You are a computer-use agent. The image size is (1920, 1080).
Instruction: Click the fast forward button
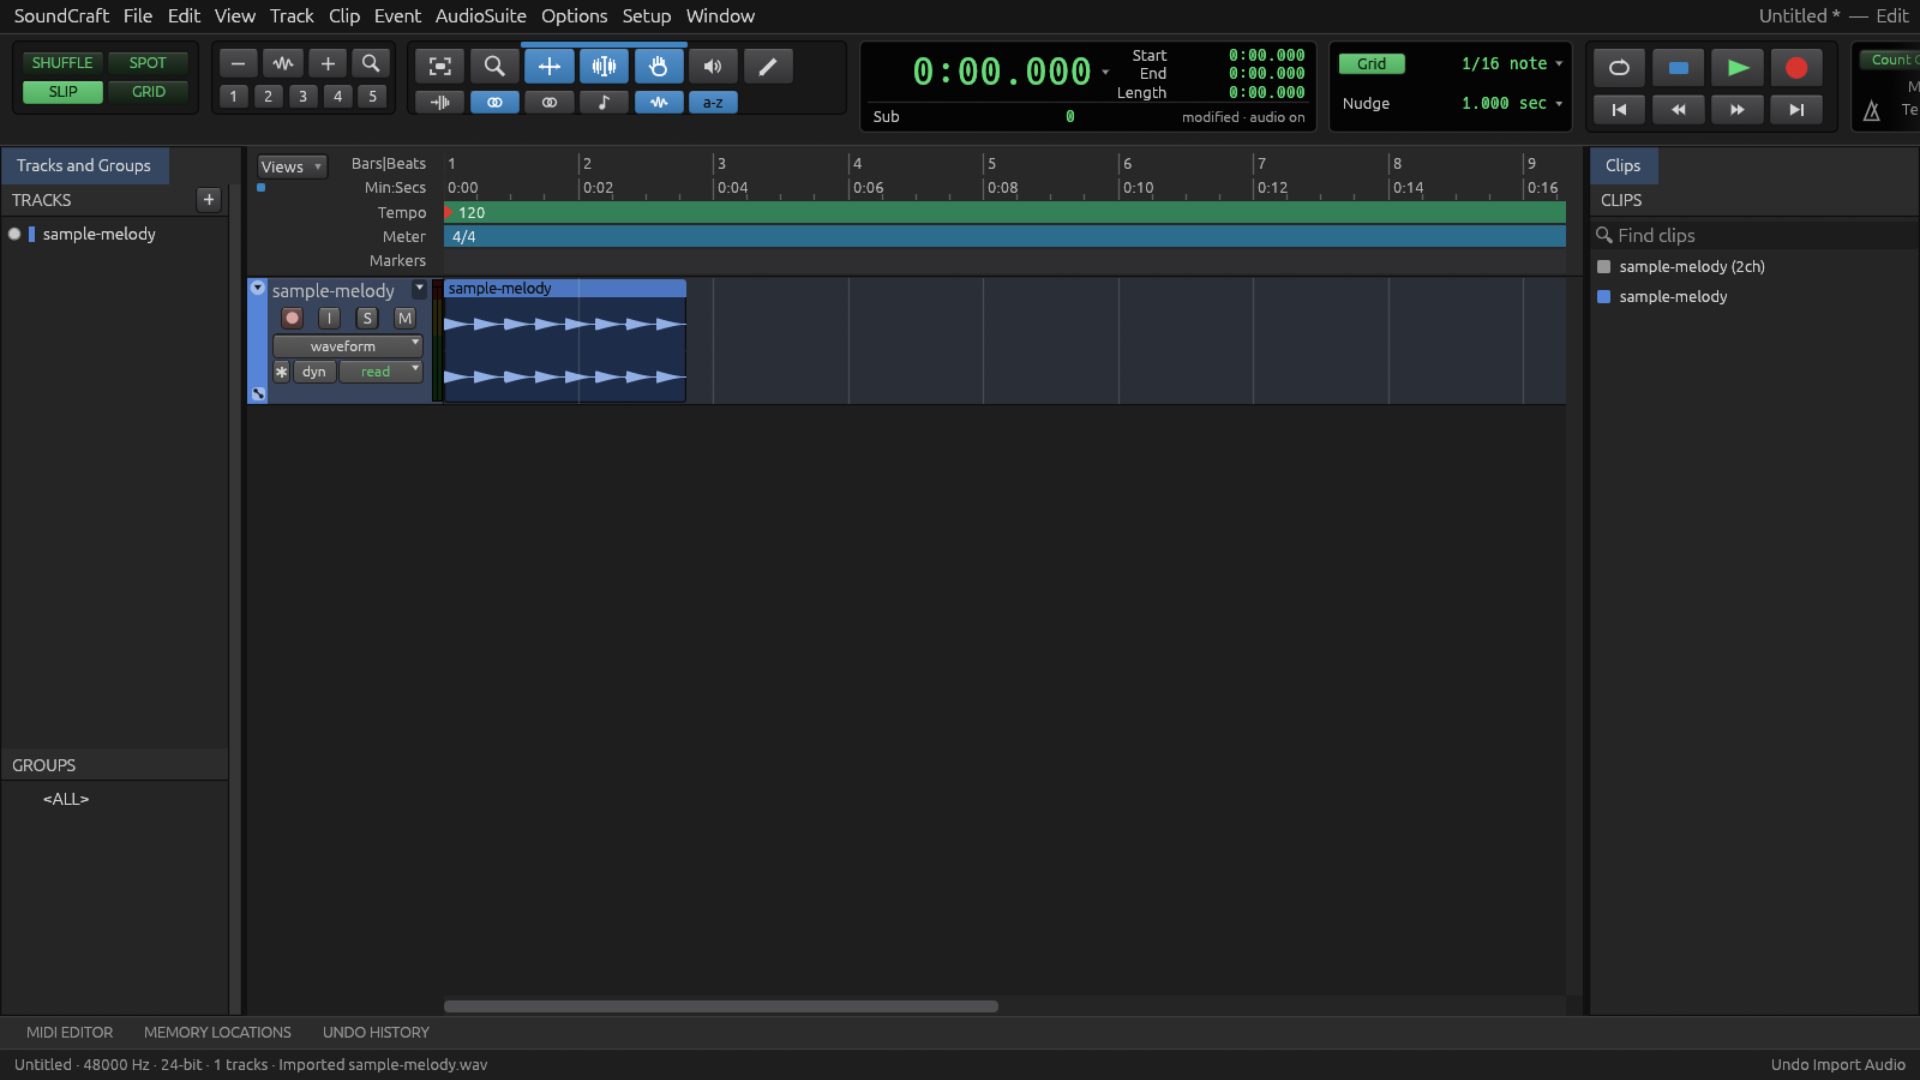[x=1737, y=109]
